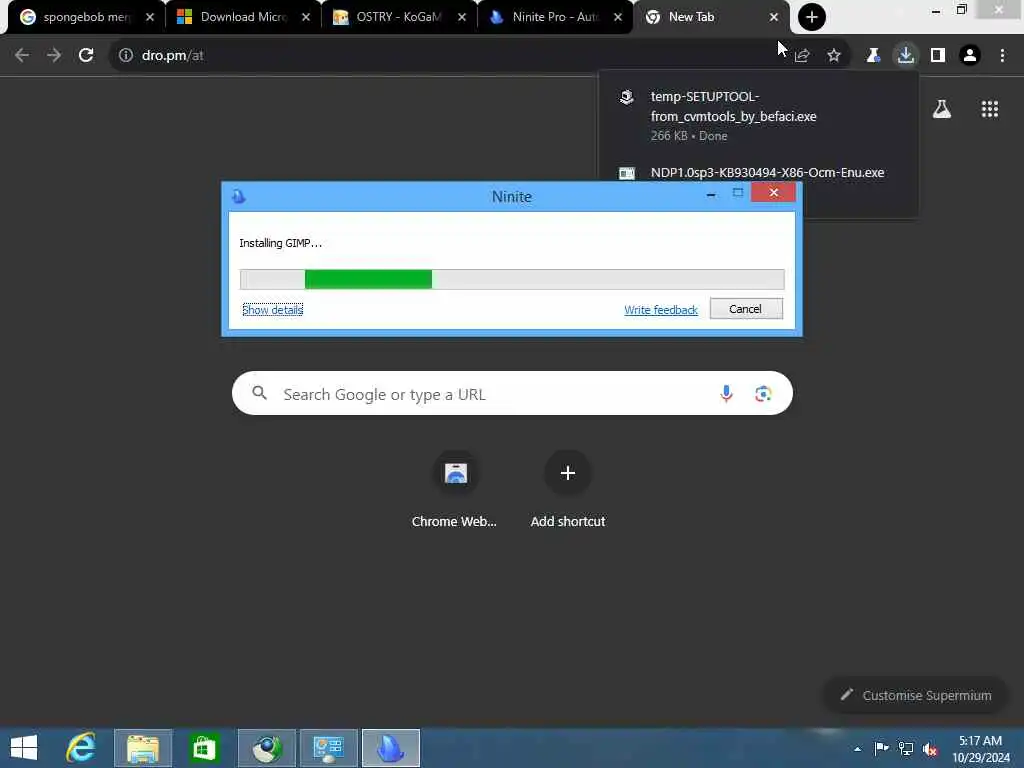This screenshot has width=1024, height=768.
Task: Open the Control Panel taskbar icon
Action: (x=328, y=748)
